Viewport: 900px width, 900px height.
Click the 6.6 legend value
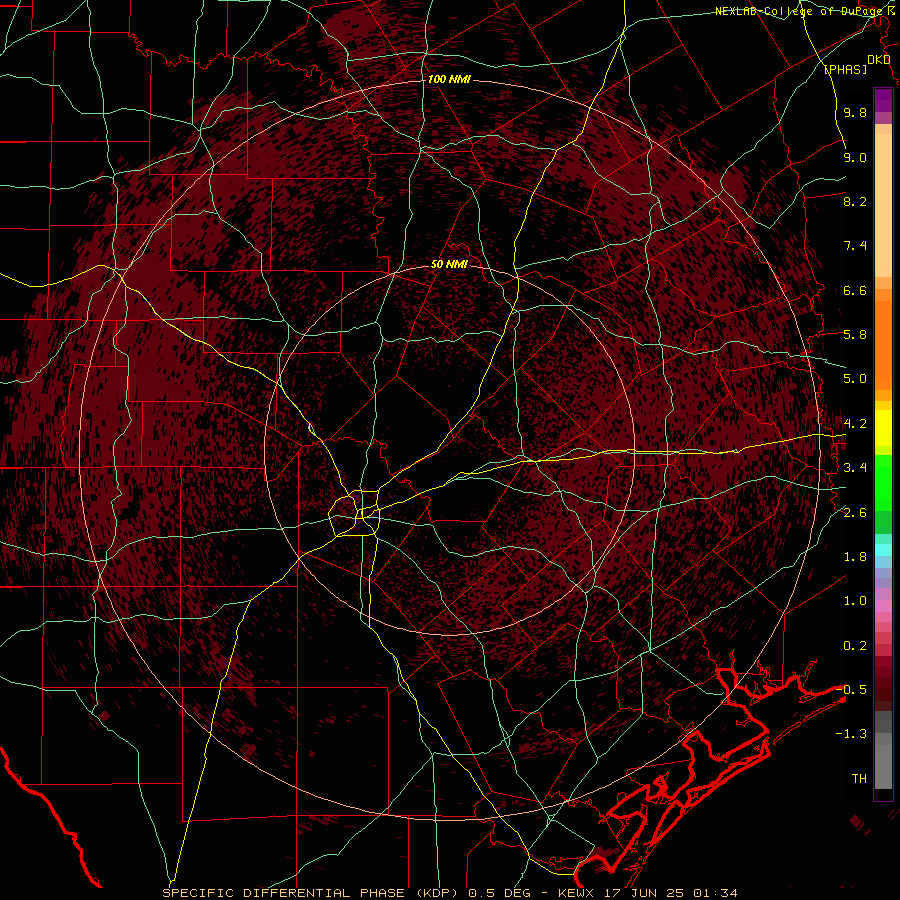(855, 290)
